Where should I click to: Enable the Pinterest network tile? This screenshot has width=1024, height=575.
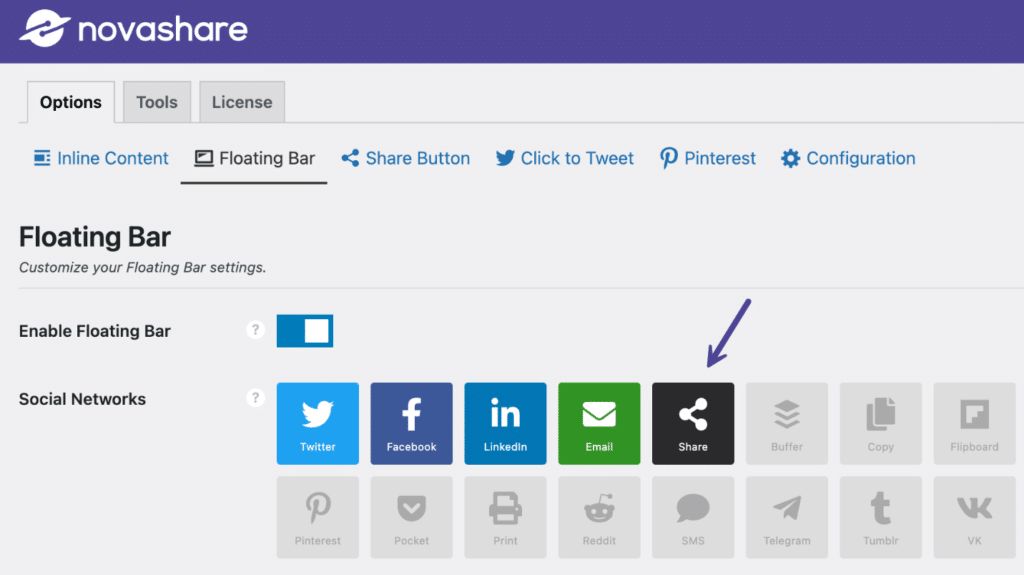coord(317,518)
